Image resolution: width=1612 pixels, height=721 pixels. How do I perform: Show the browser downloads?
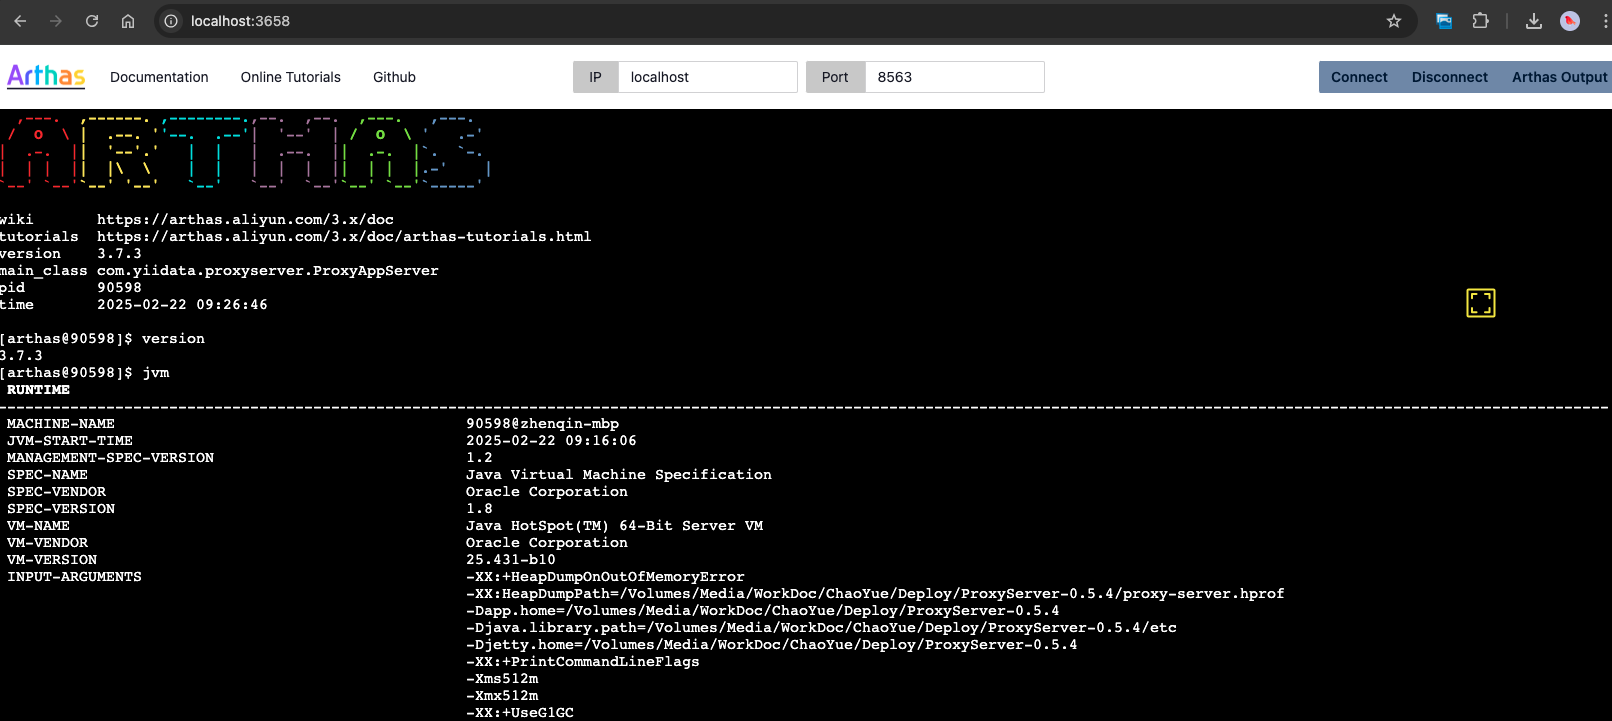coord(1533,21)
